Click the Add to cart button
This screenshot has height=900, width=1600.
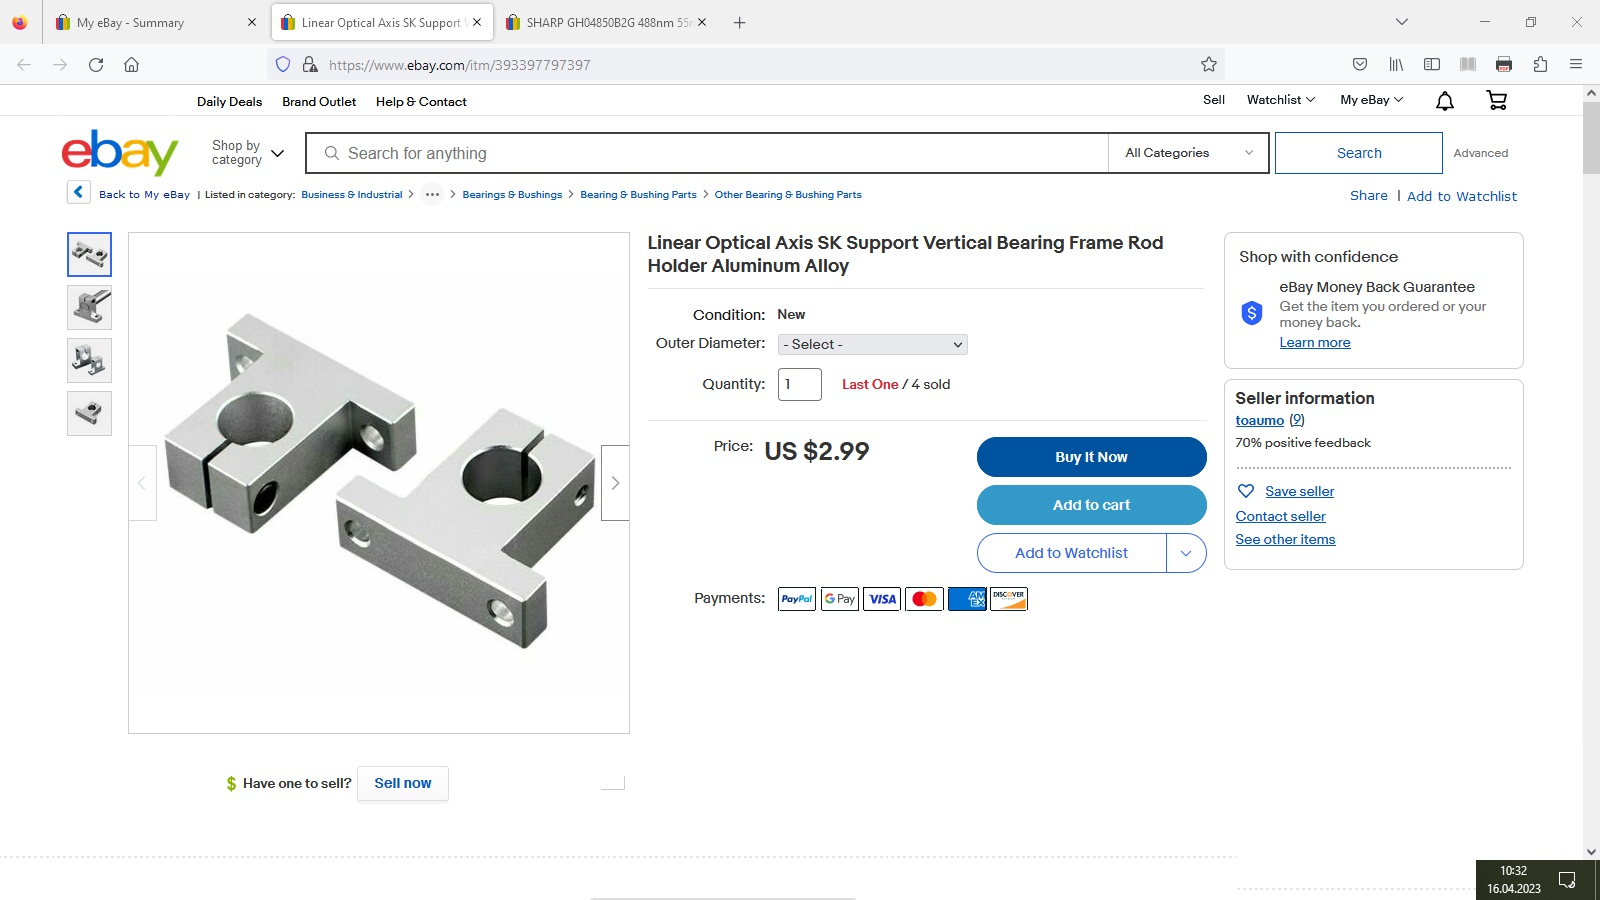[x=1091, y=505]
